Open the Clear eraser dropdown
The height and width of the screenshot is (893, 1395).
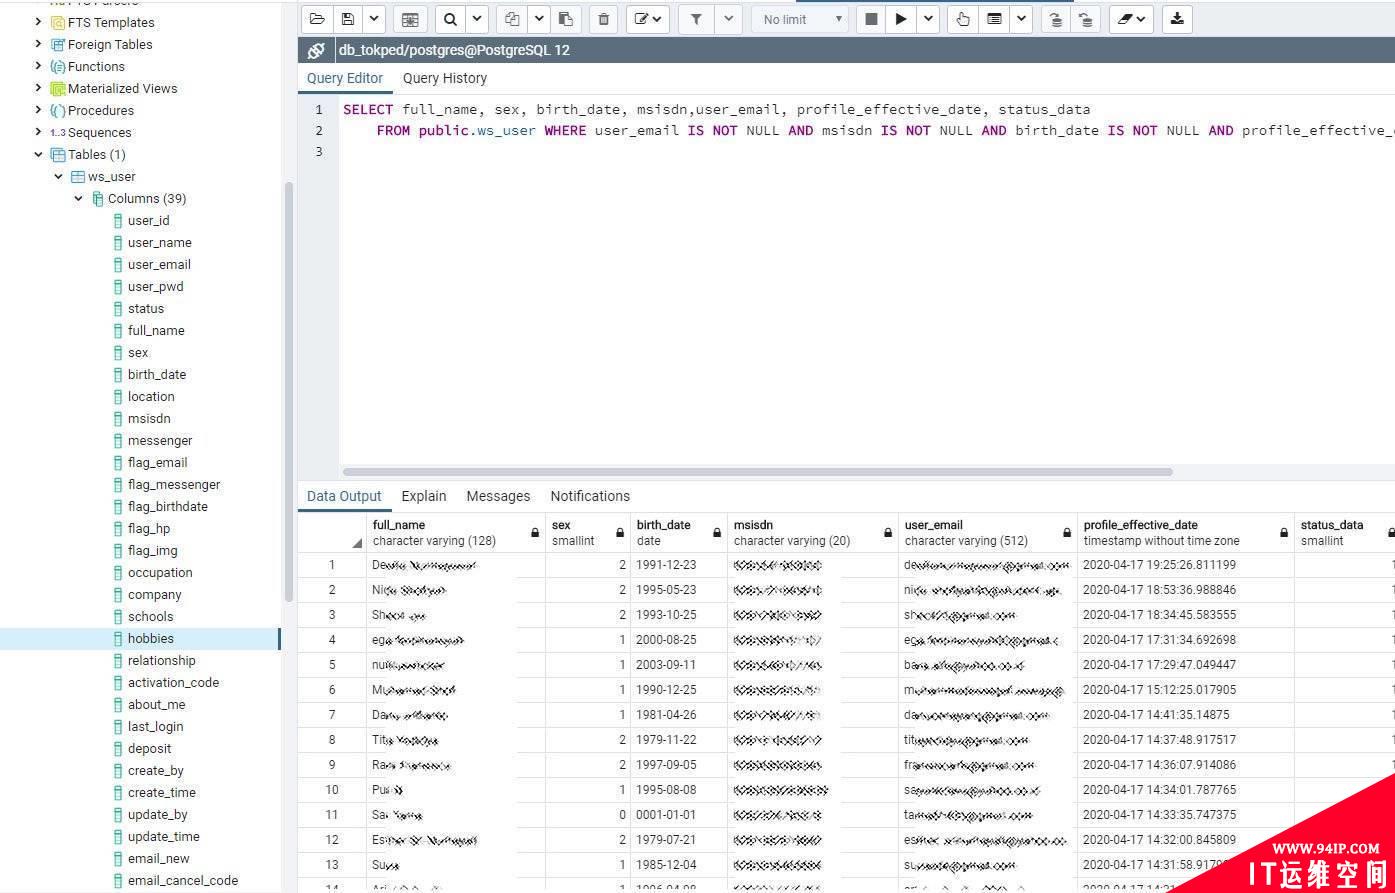tap(1131, 19)
